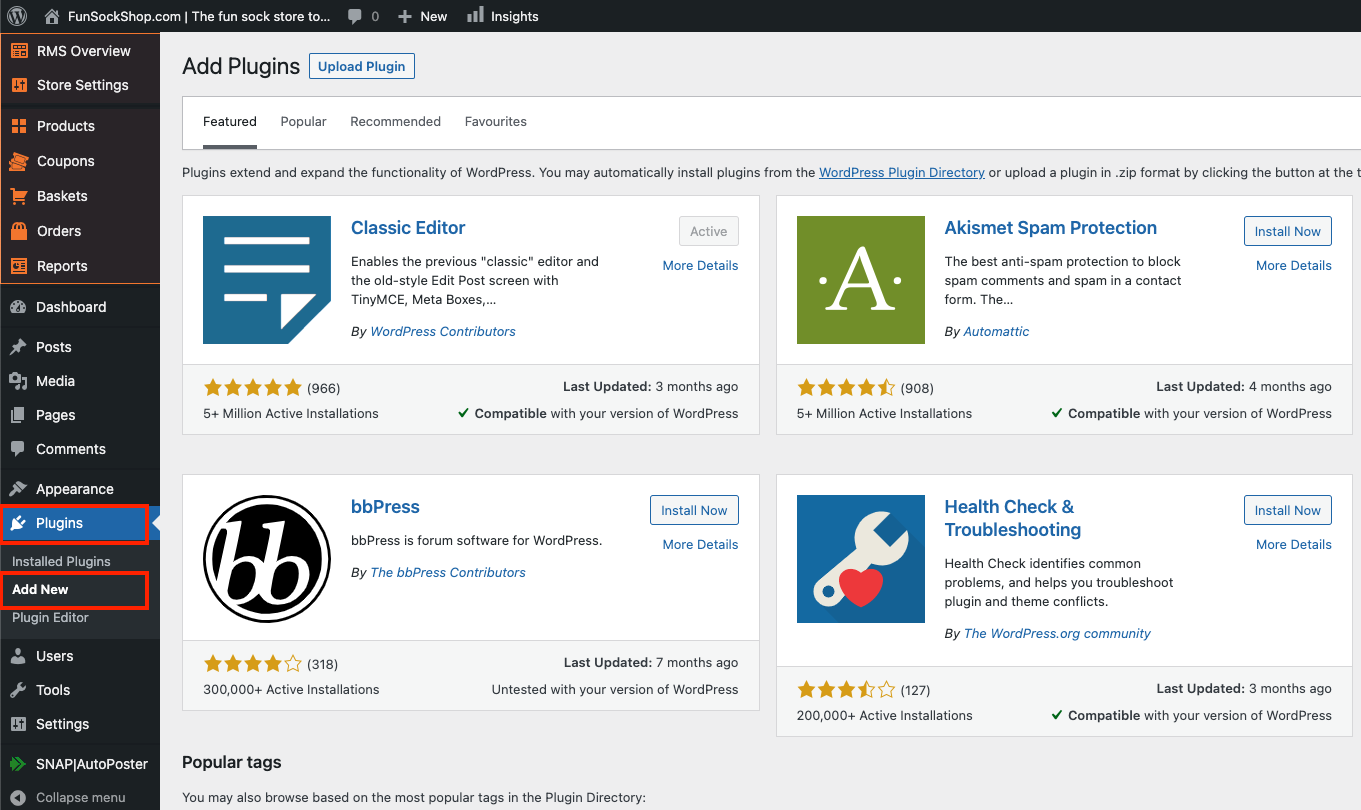Open the Classic Editor title link
This screenshot has height=810, width=1361.
(408, 228)
